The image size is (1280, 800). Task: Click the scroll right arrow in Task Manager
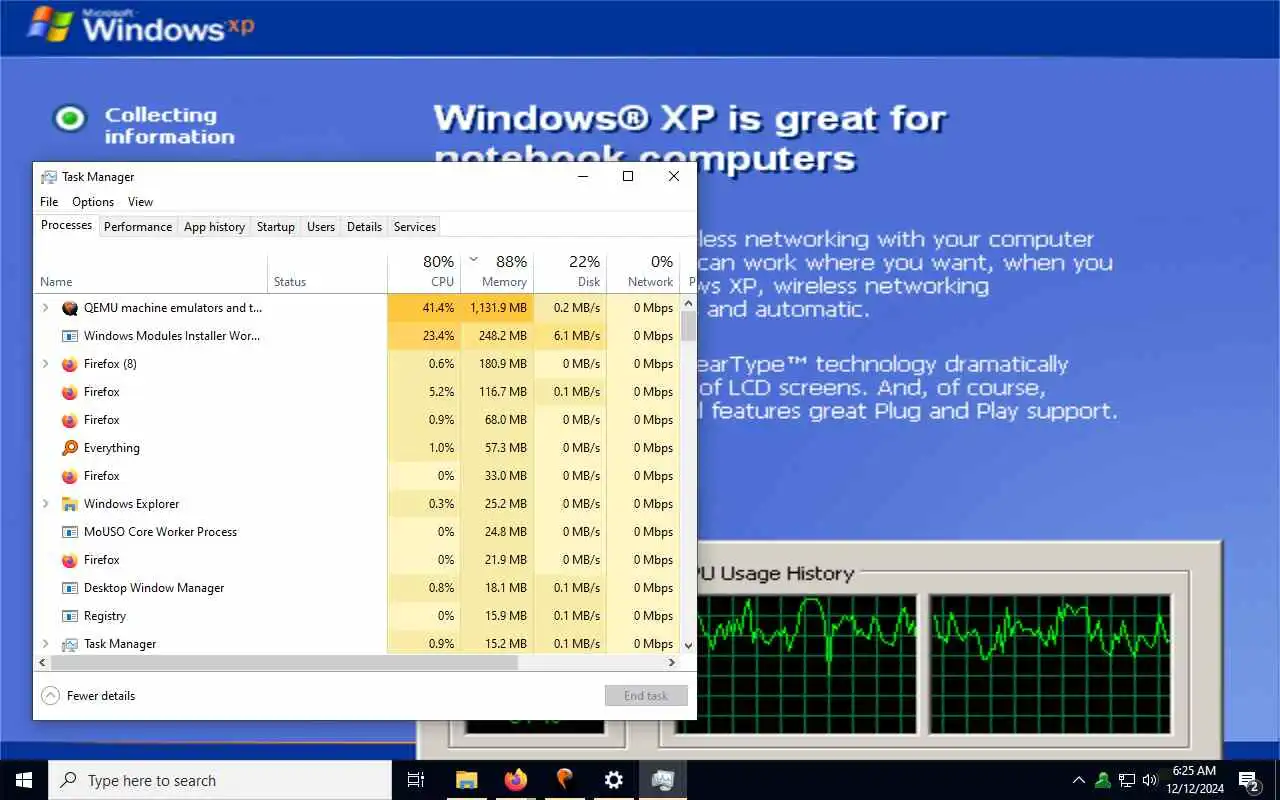point(672,663)
